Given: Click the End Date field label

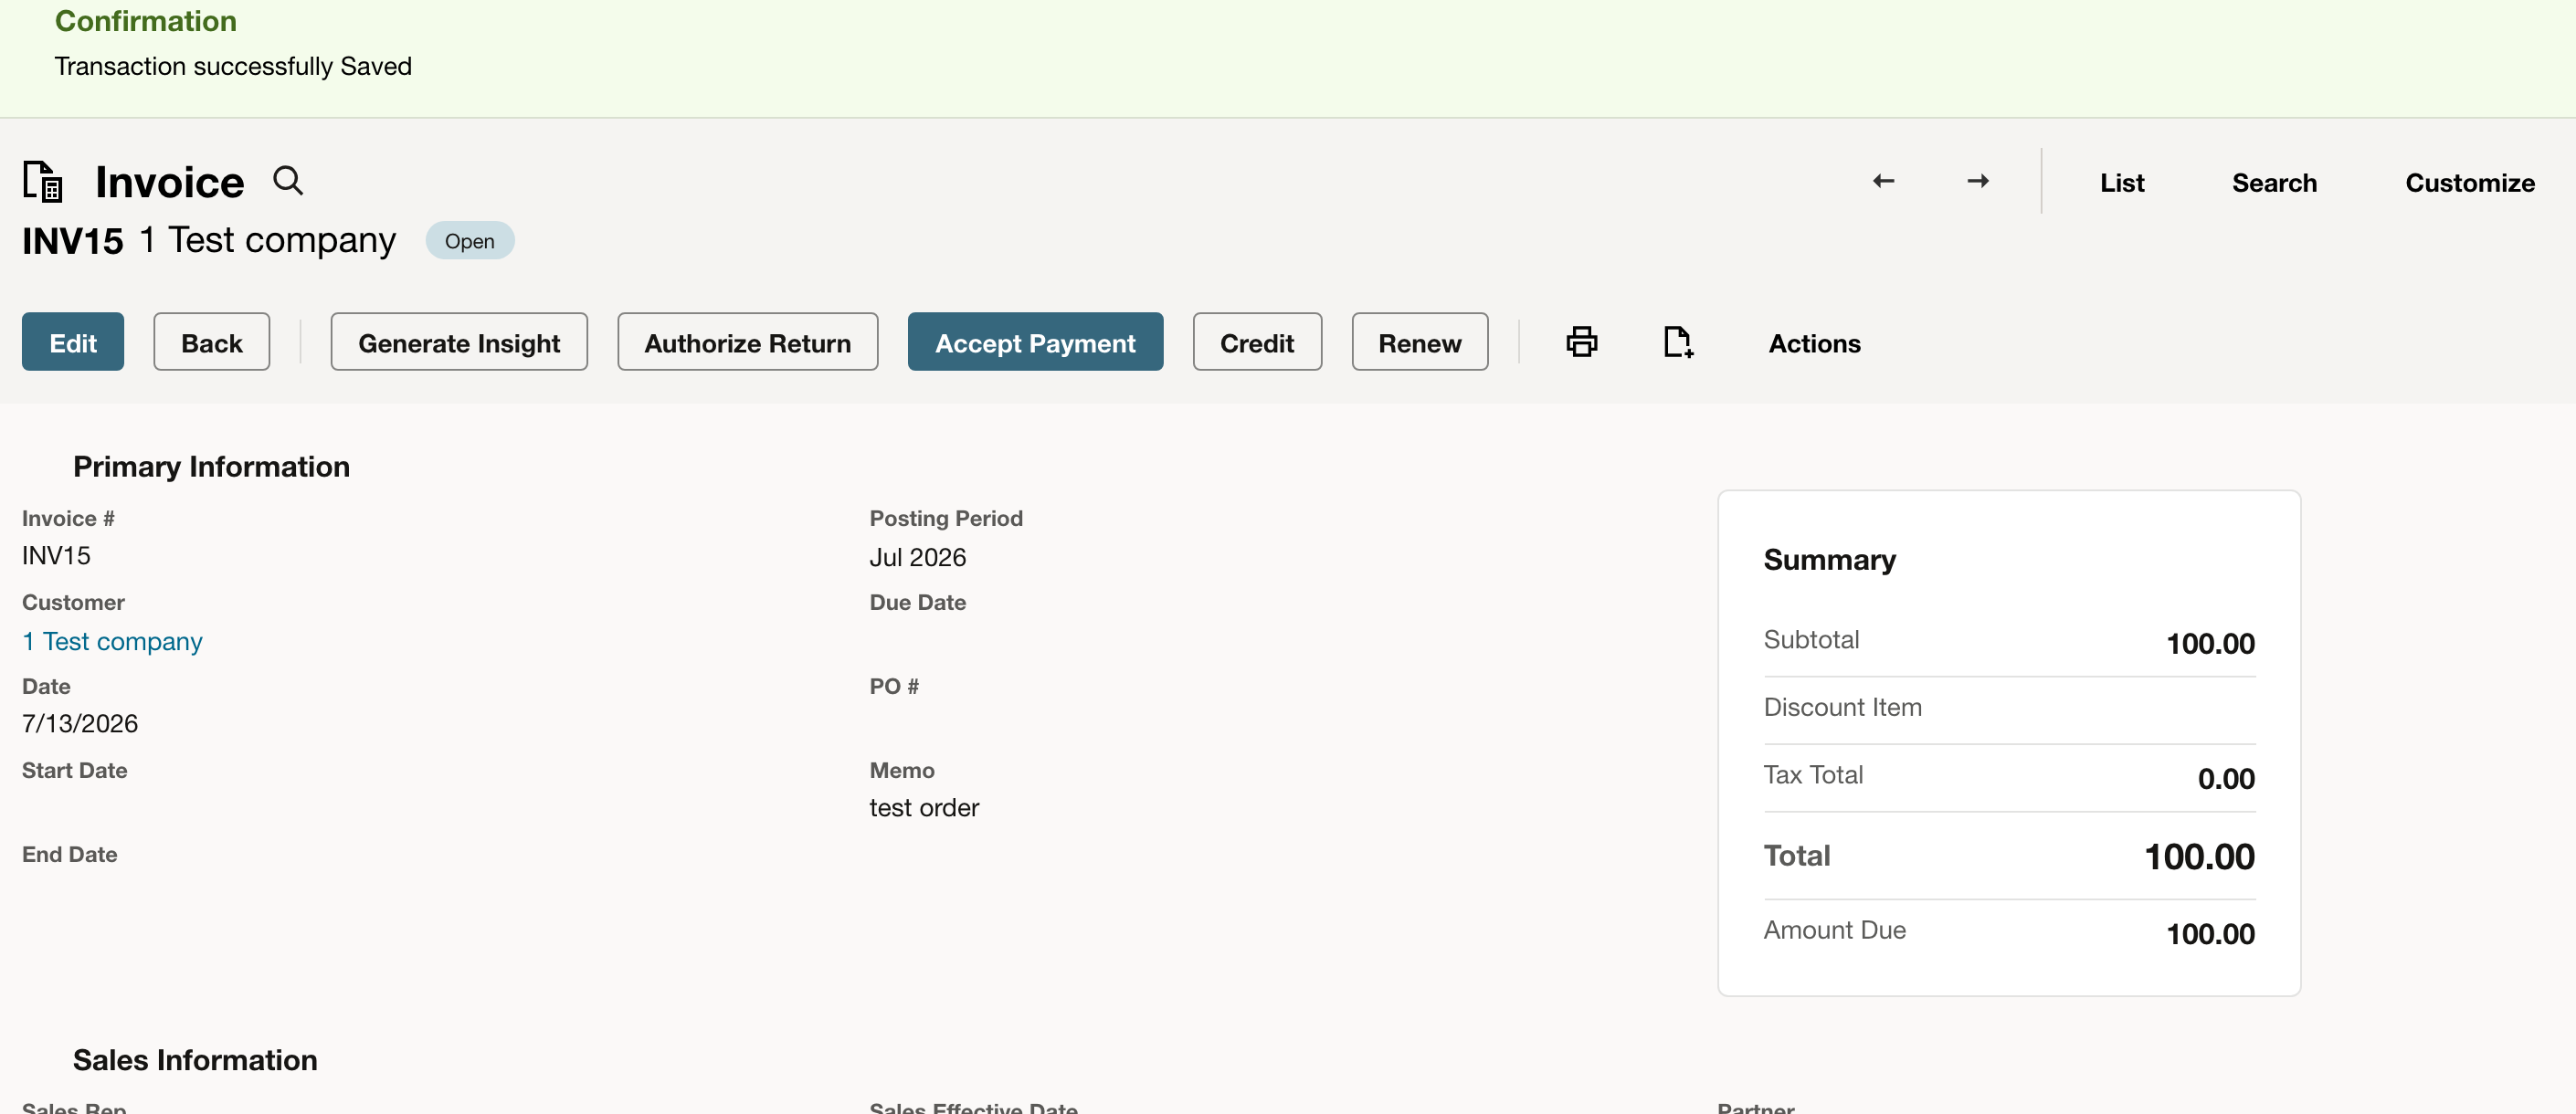Looking at the screenshot, I should tap(69, 854).
